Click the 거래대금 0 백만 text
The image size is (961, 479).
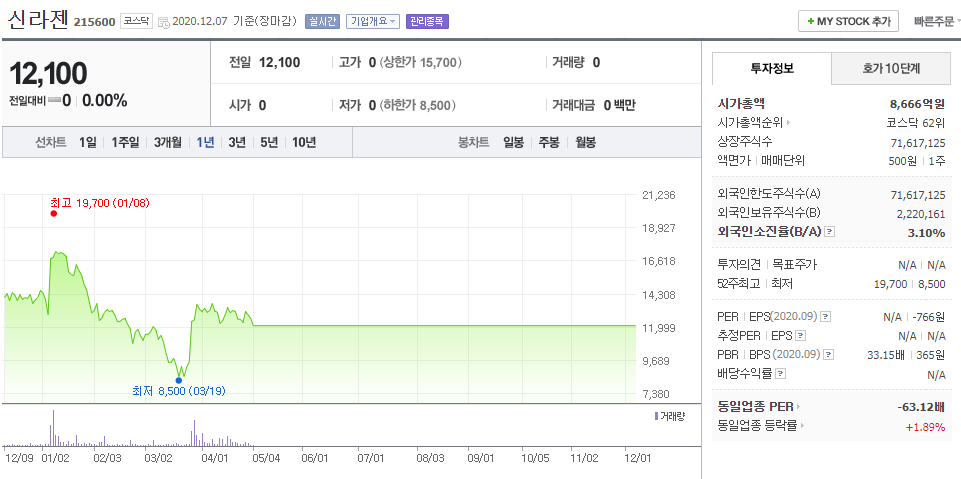tap(593, 105)
